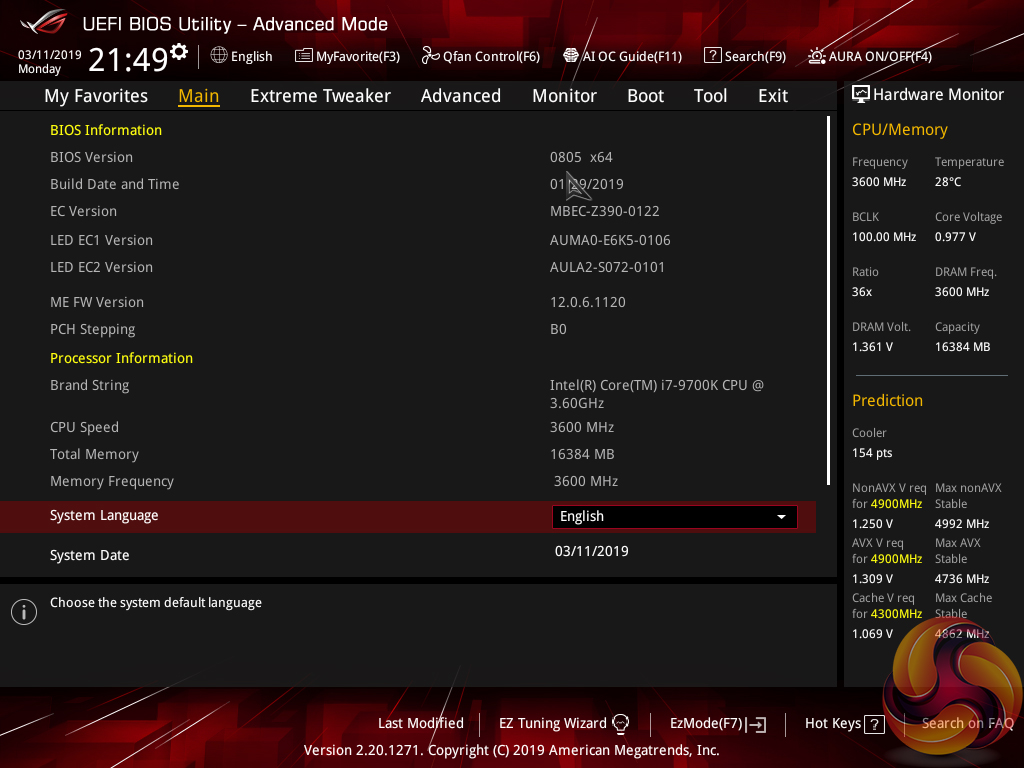
Task: Click AVX V req value 1.309 V
Action: (872, 579)
